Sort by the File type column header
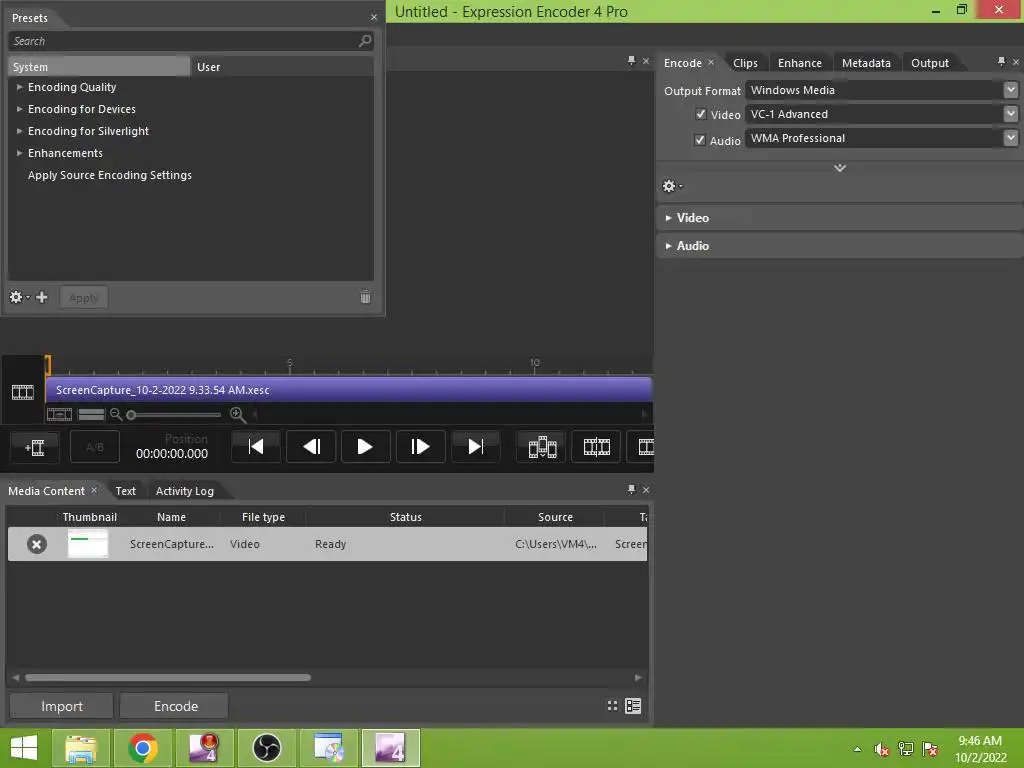The image size is (1024, 768). point(263,517)
